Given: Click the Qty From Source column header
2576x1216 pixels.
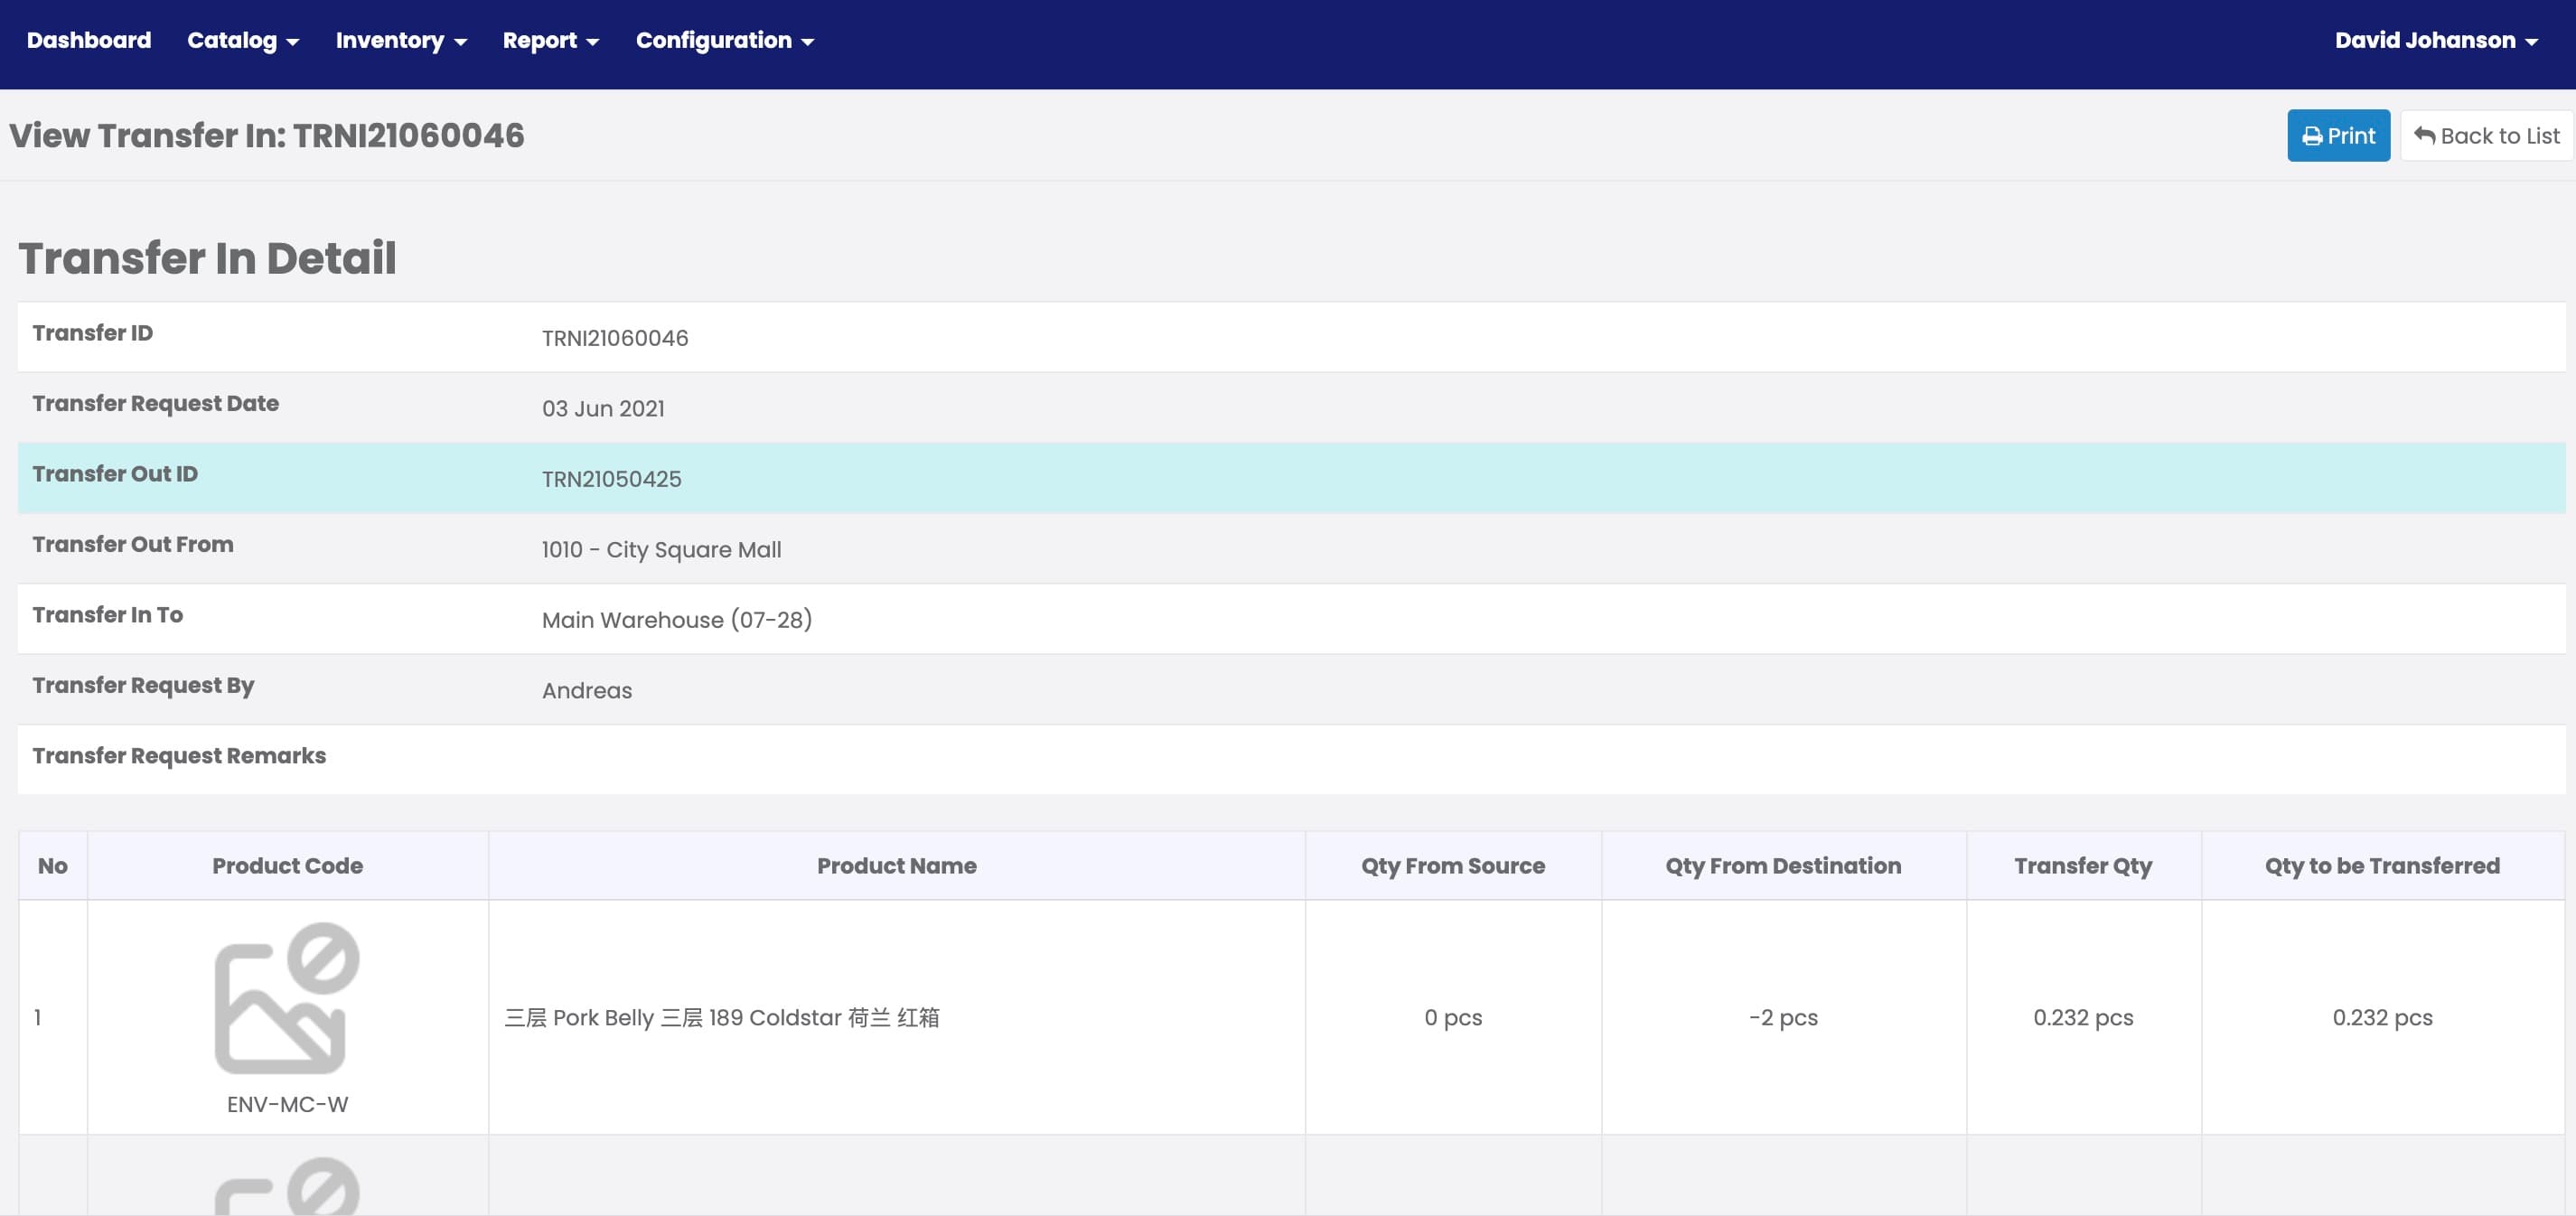Looking at the screenshot, I should click(1452, 865).
